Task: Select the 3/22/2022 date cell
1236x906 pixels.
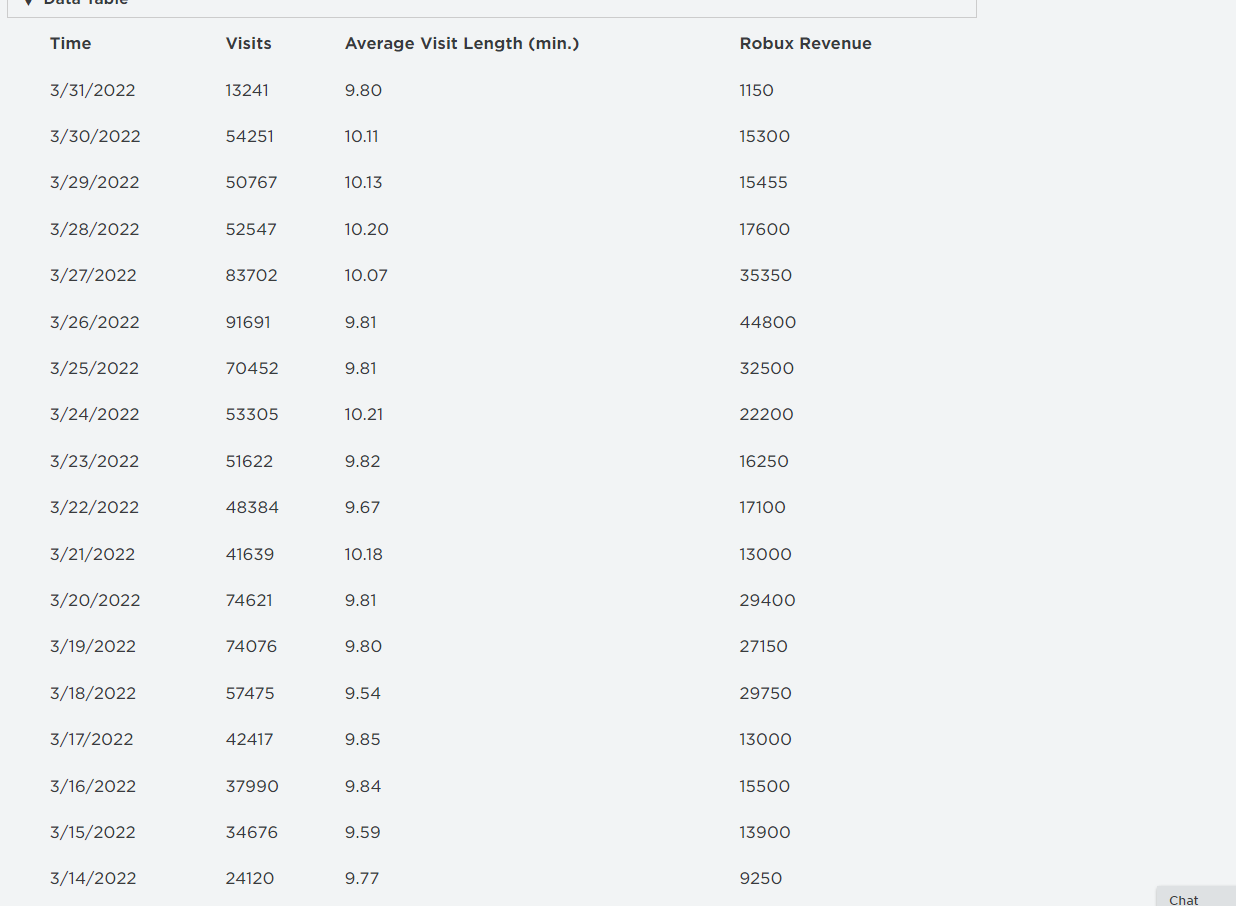Action: [94, 507]
